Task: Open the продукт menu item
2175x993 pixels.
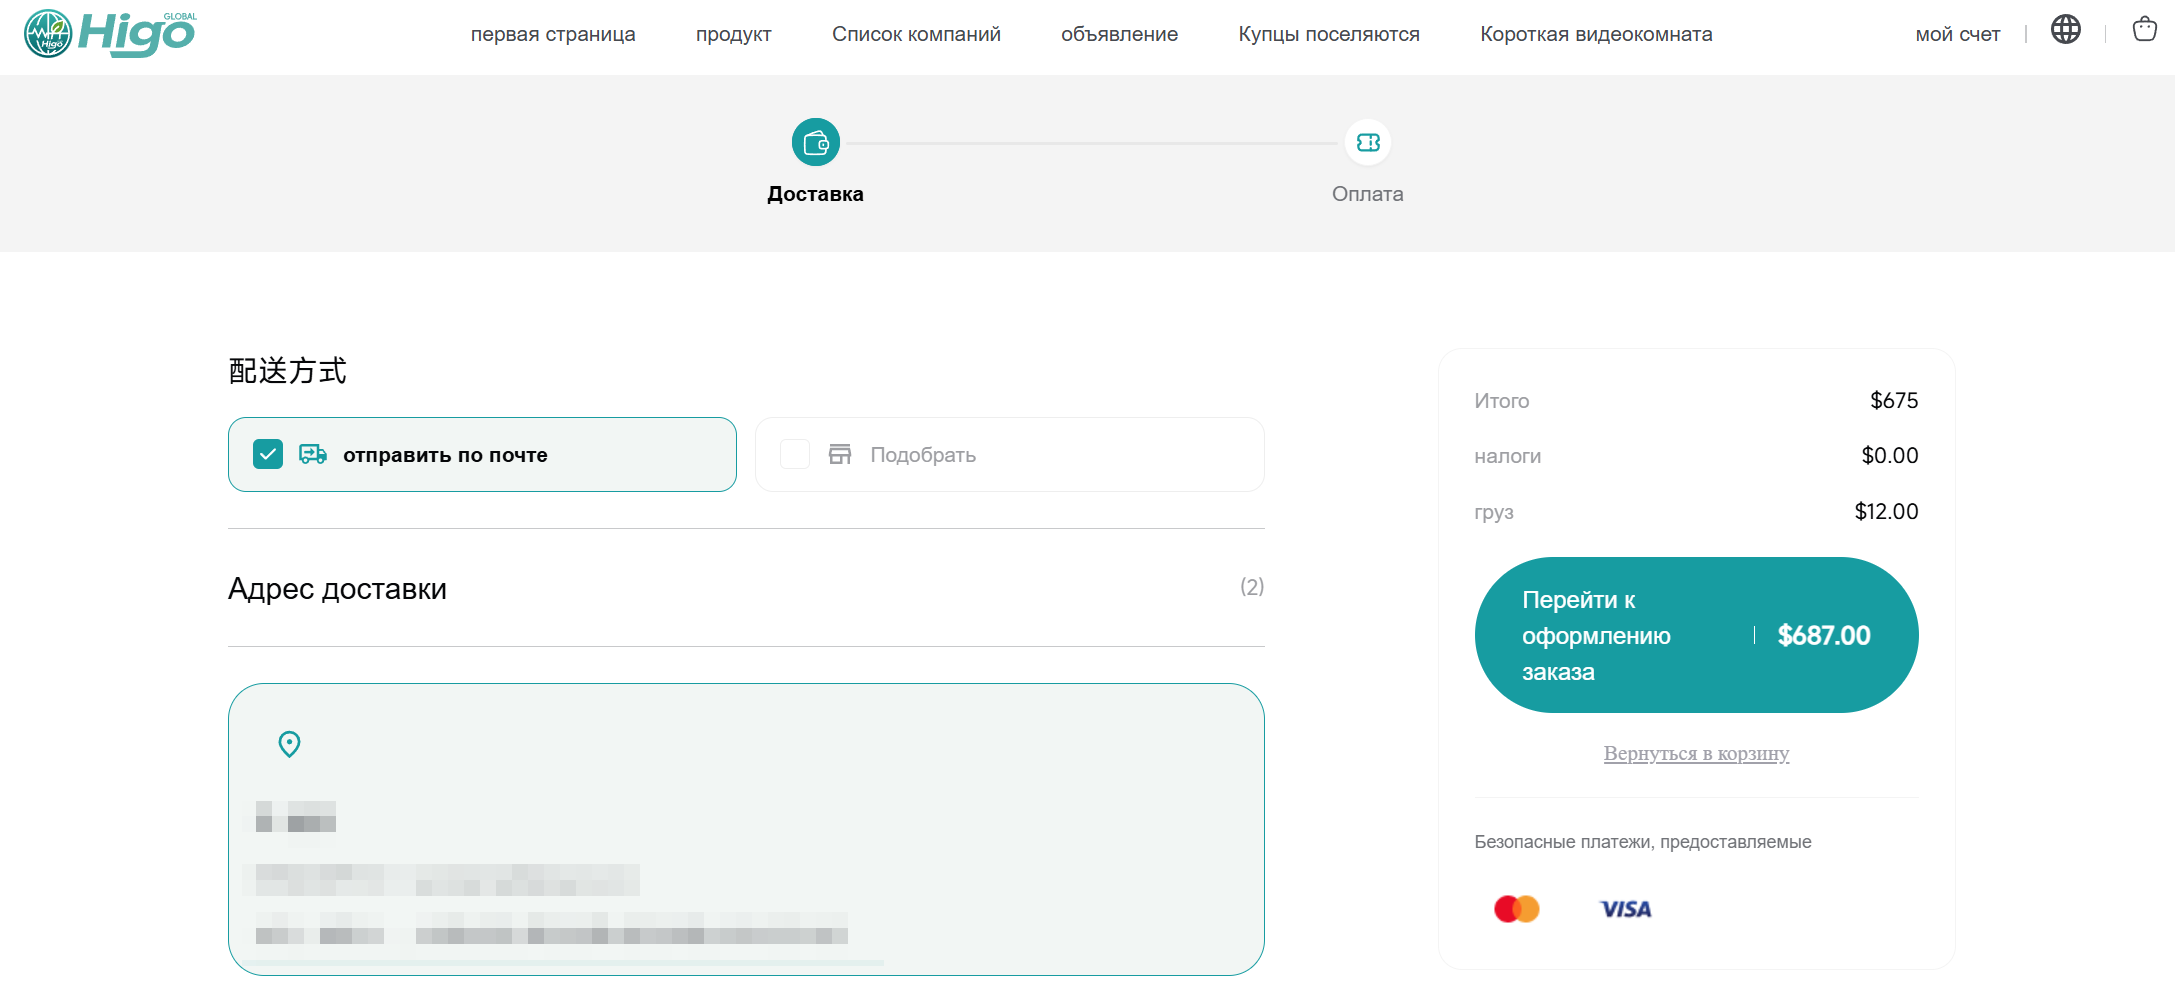Action: 734,34
